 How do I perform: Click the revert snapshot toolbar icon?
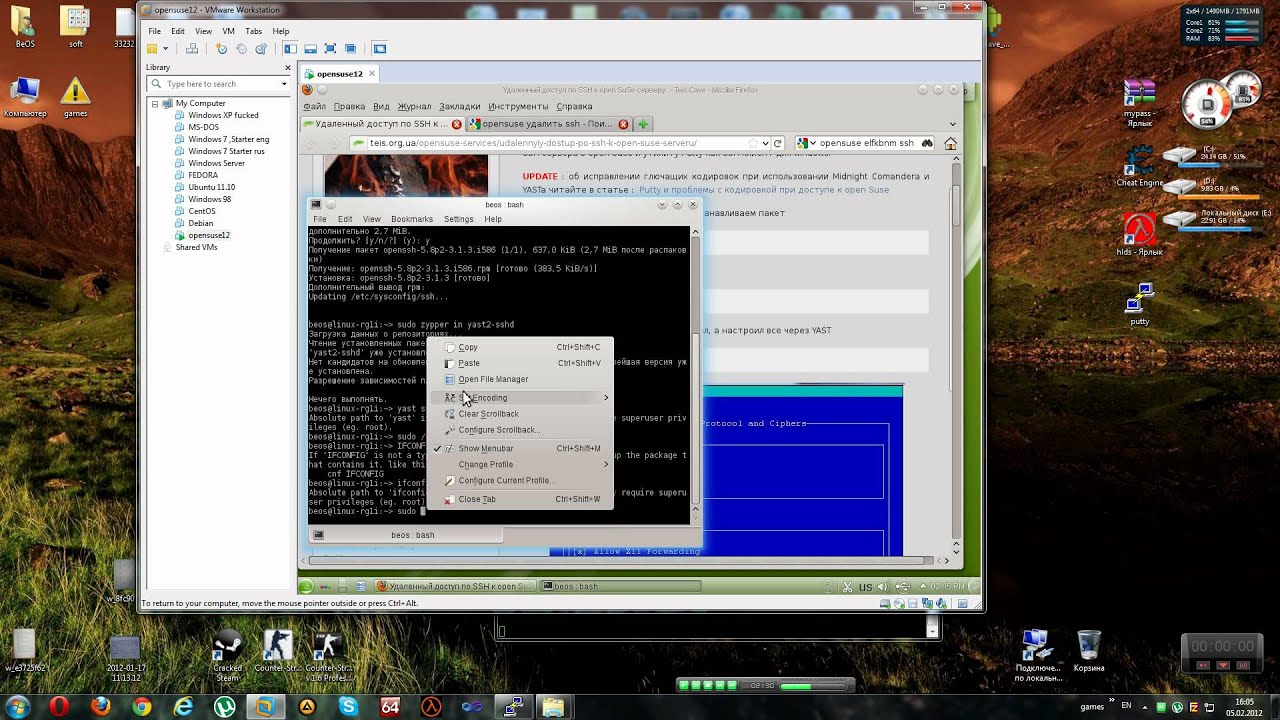pyautogui.click(x=241, y=49)
